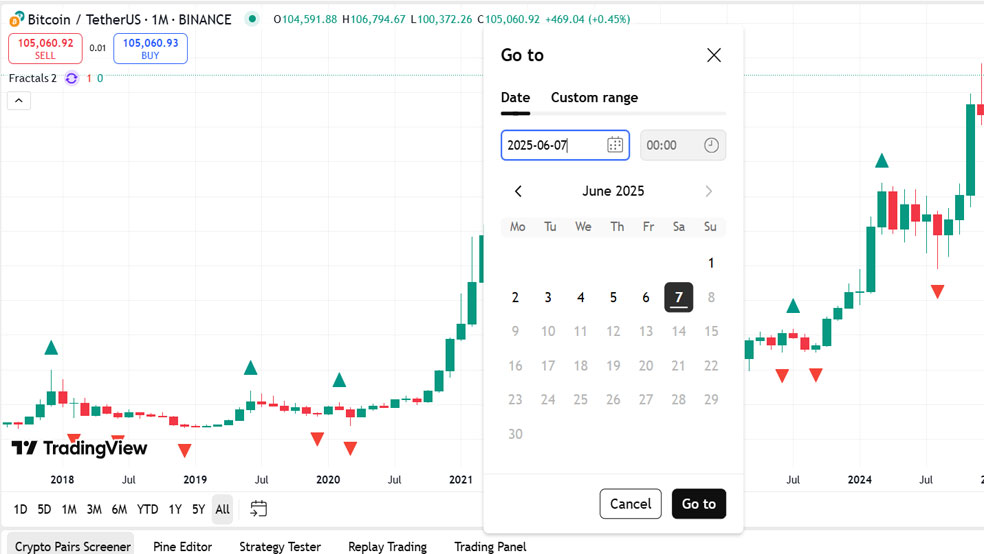Set chart range to 1Y
Screen dimensions: 984x554
[175, 509]
